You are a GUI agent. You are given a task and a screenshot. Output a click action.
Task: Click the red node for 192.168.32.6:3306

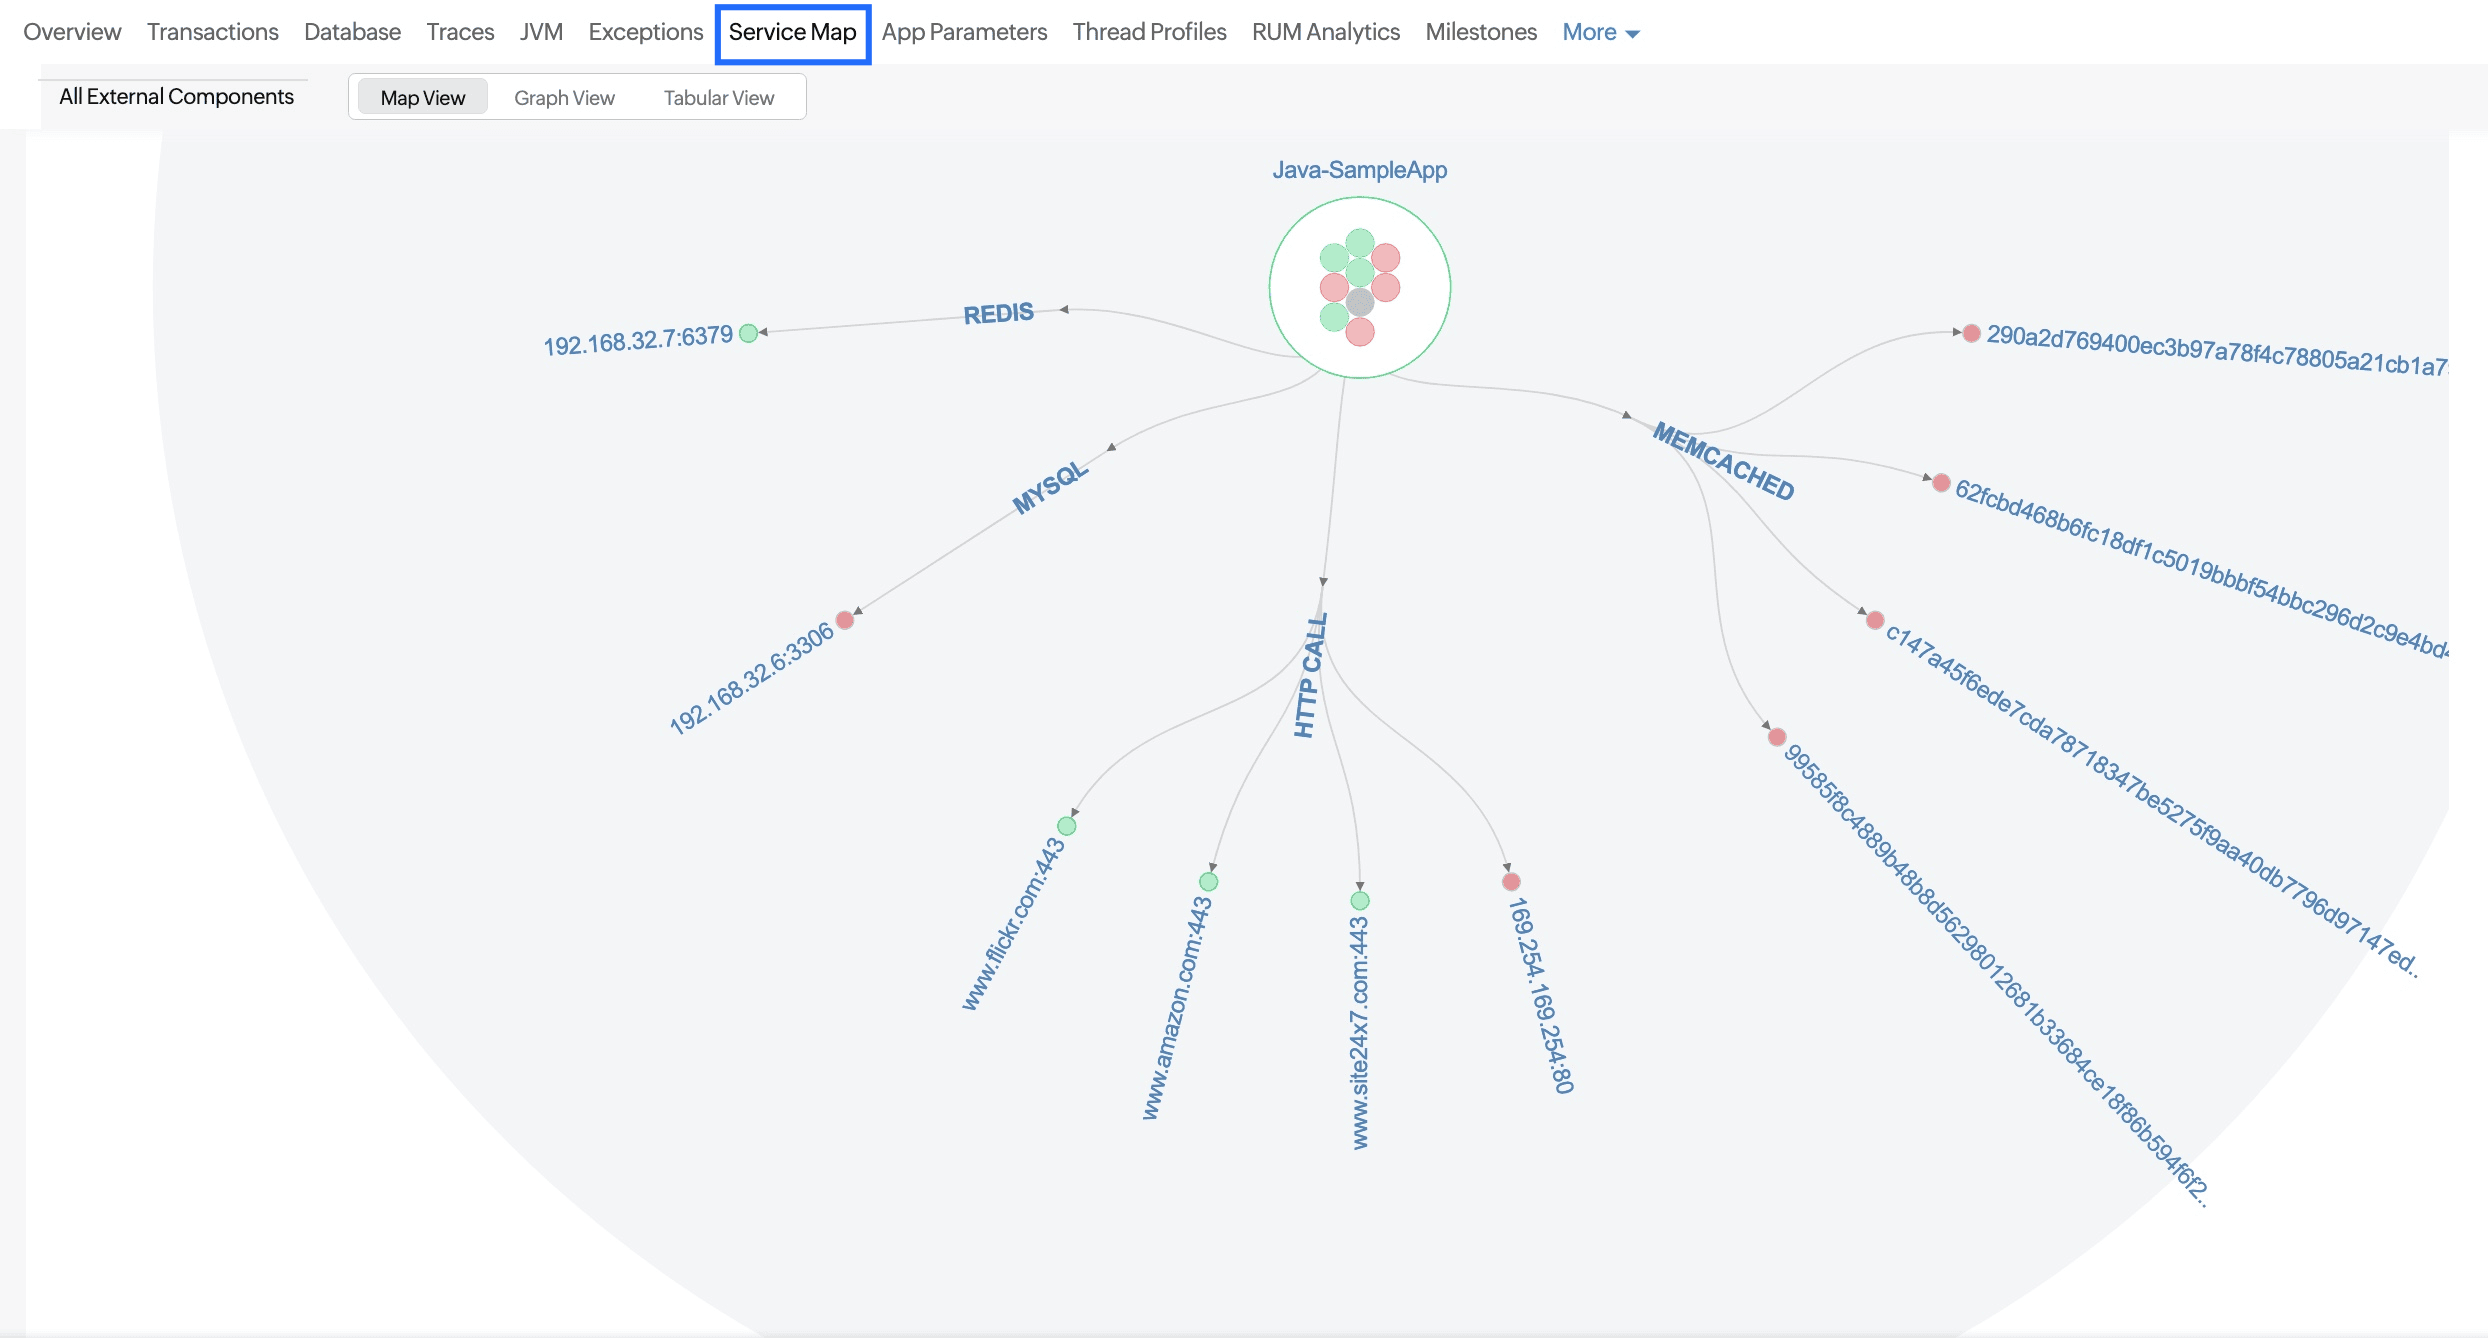click(x=845, y=620)
